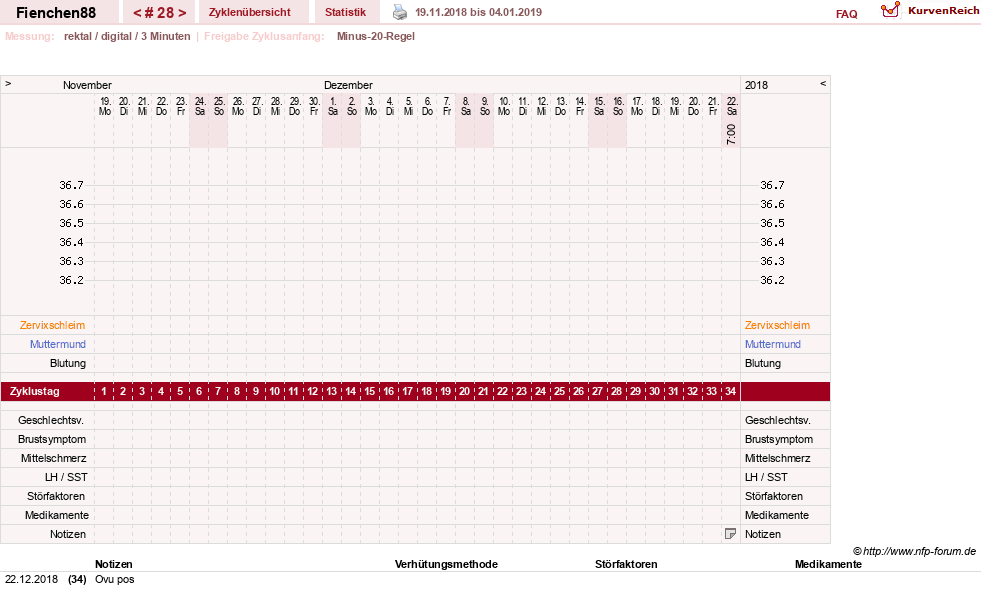Image resolution: width=981 pixels, height=603 pixels.
Task: Click the 16. So date column header
Action: pos(618,106)
